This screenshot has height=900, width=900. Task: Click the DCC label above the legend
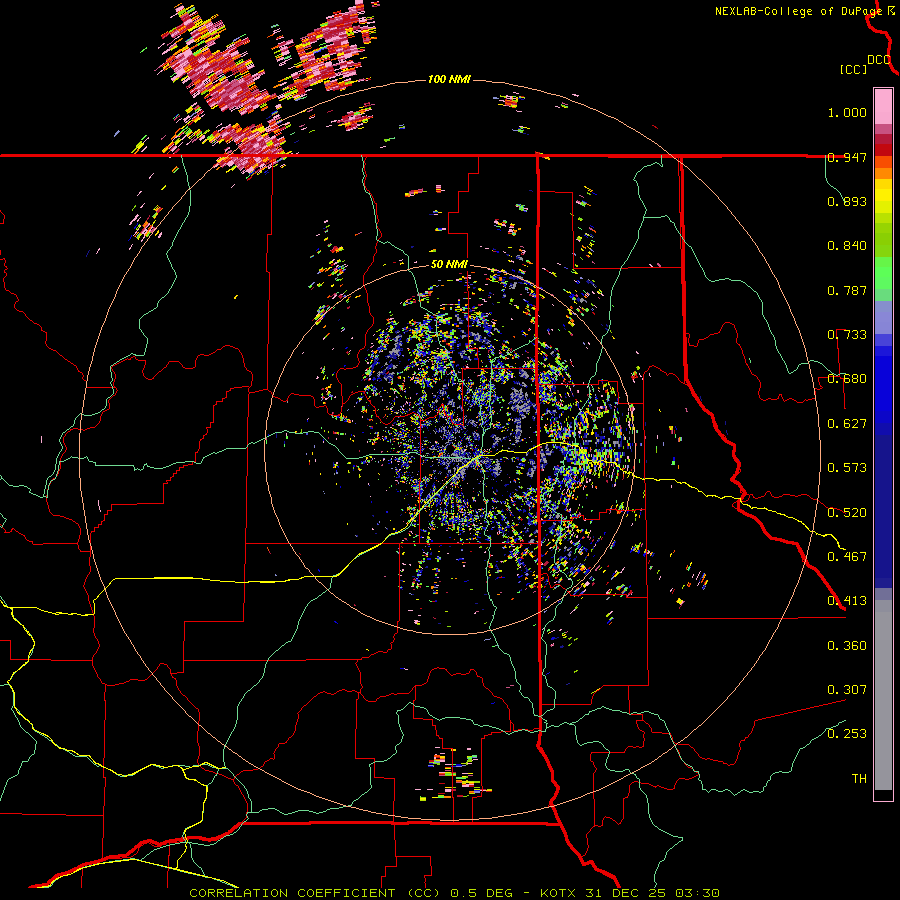tap(879, 60)
